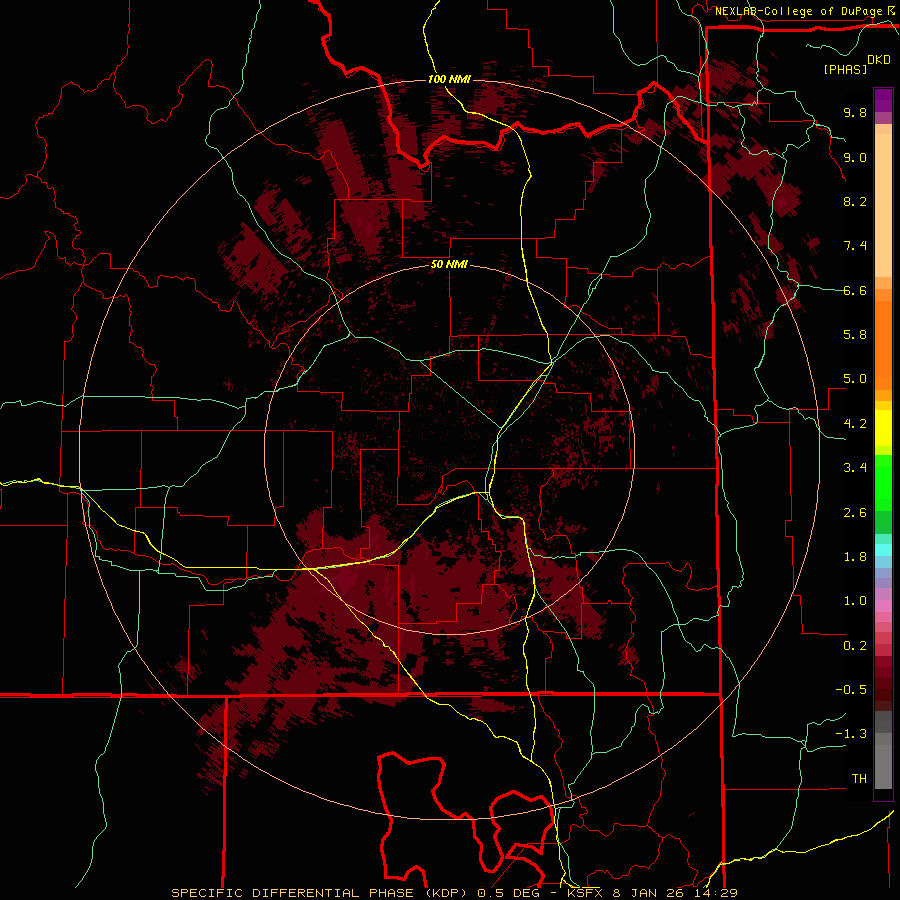This screenshot has width=900, height=900.
Task: Click the [PHAS] label above the color bar
Action: [x=845, y=69]
